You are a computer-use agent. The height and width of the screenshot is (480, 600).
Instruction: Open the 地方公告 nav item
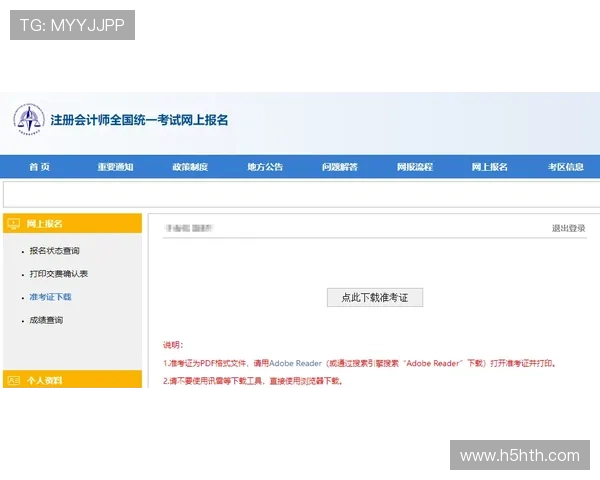click(265, 167)
